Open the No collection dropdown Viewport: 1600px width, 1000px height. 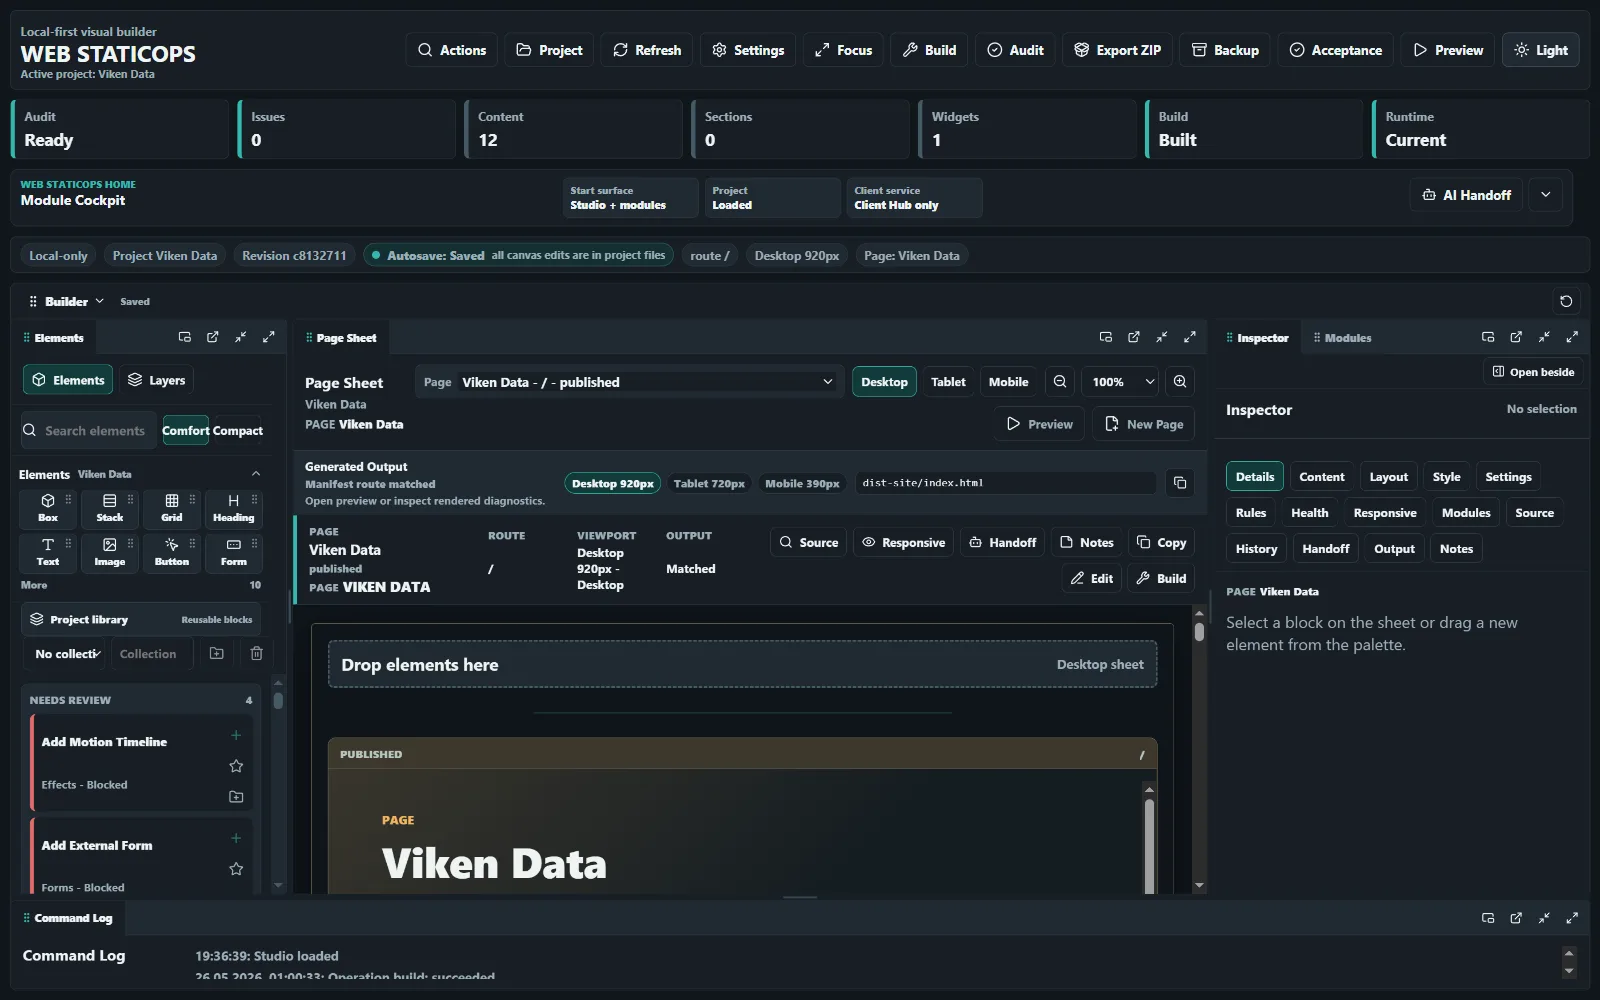66,654
